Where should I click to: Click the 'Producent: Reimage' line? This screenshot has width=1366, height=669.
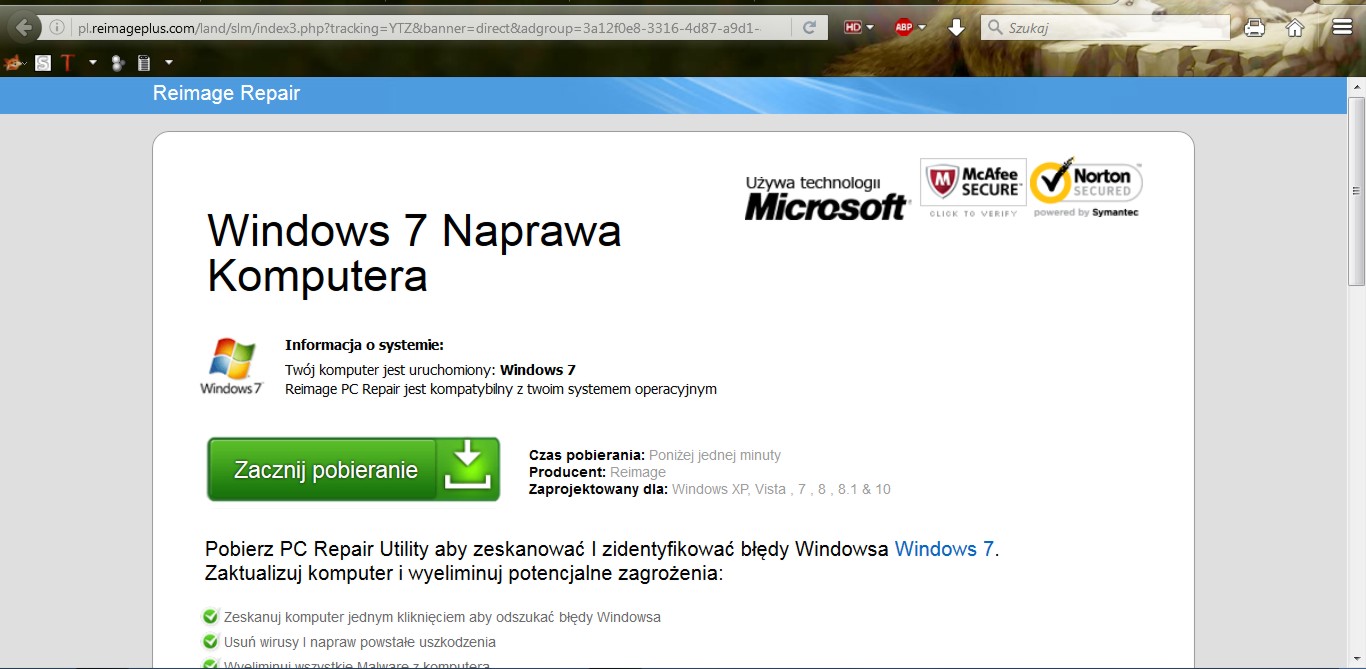[x=597, y=472]
